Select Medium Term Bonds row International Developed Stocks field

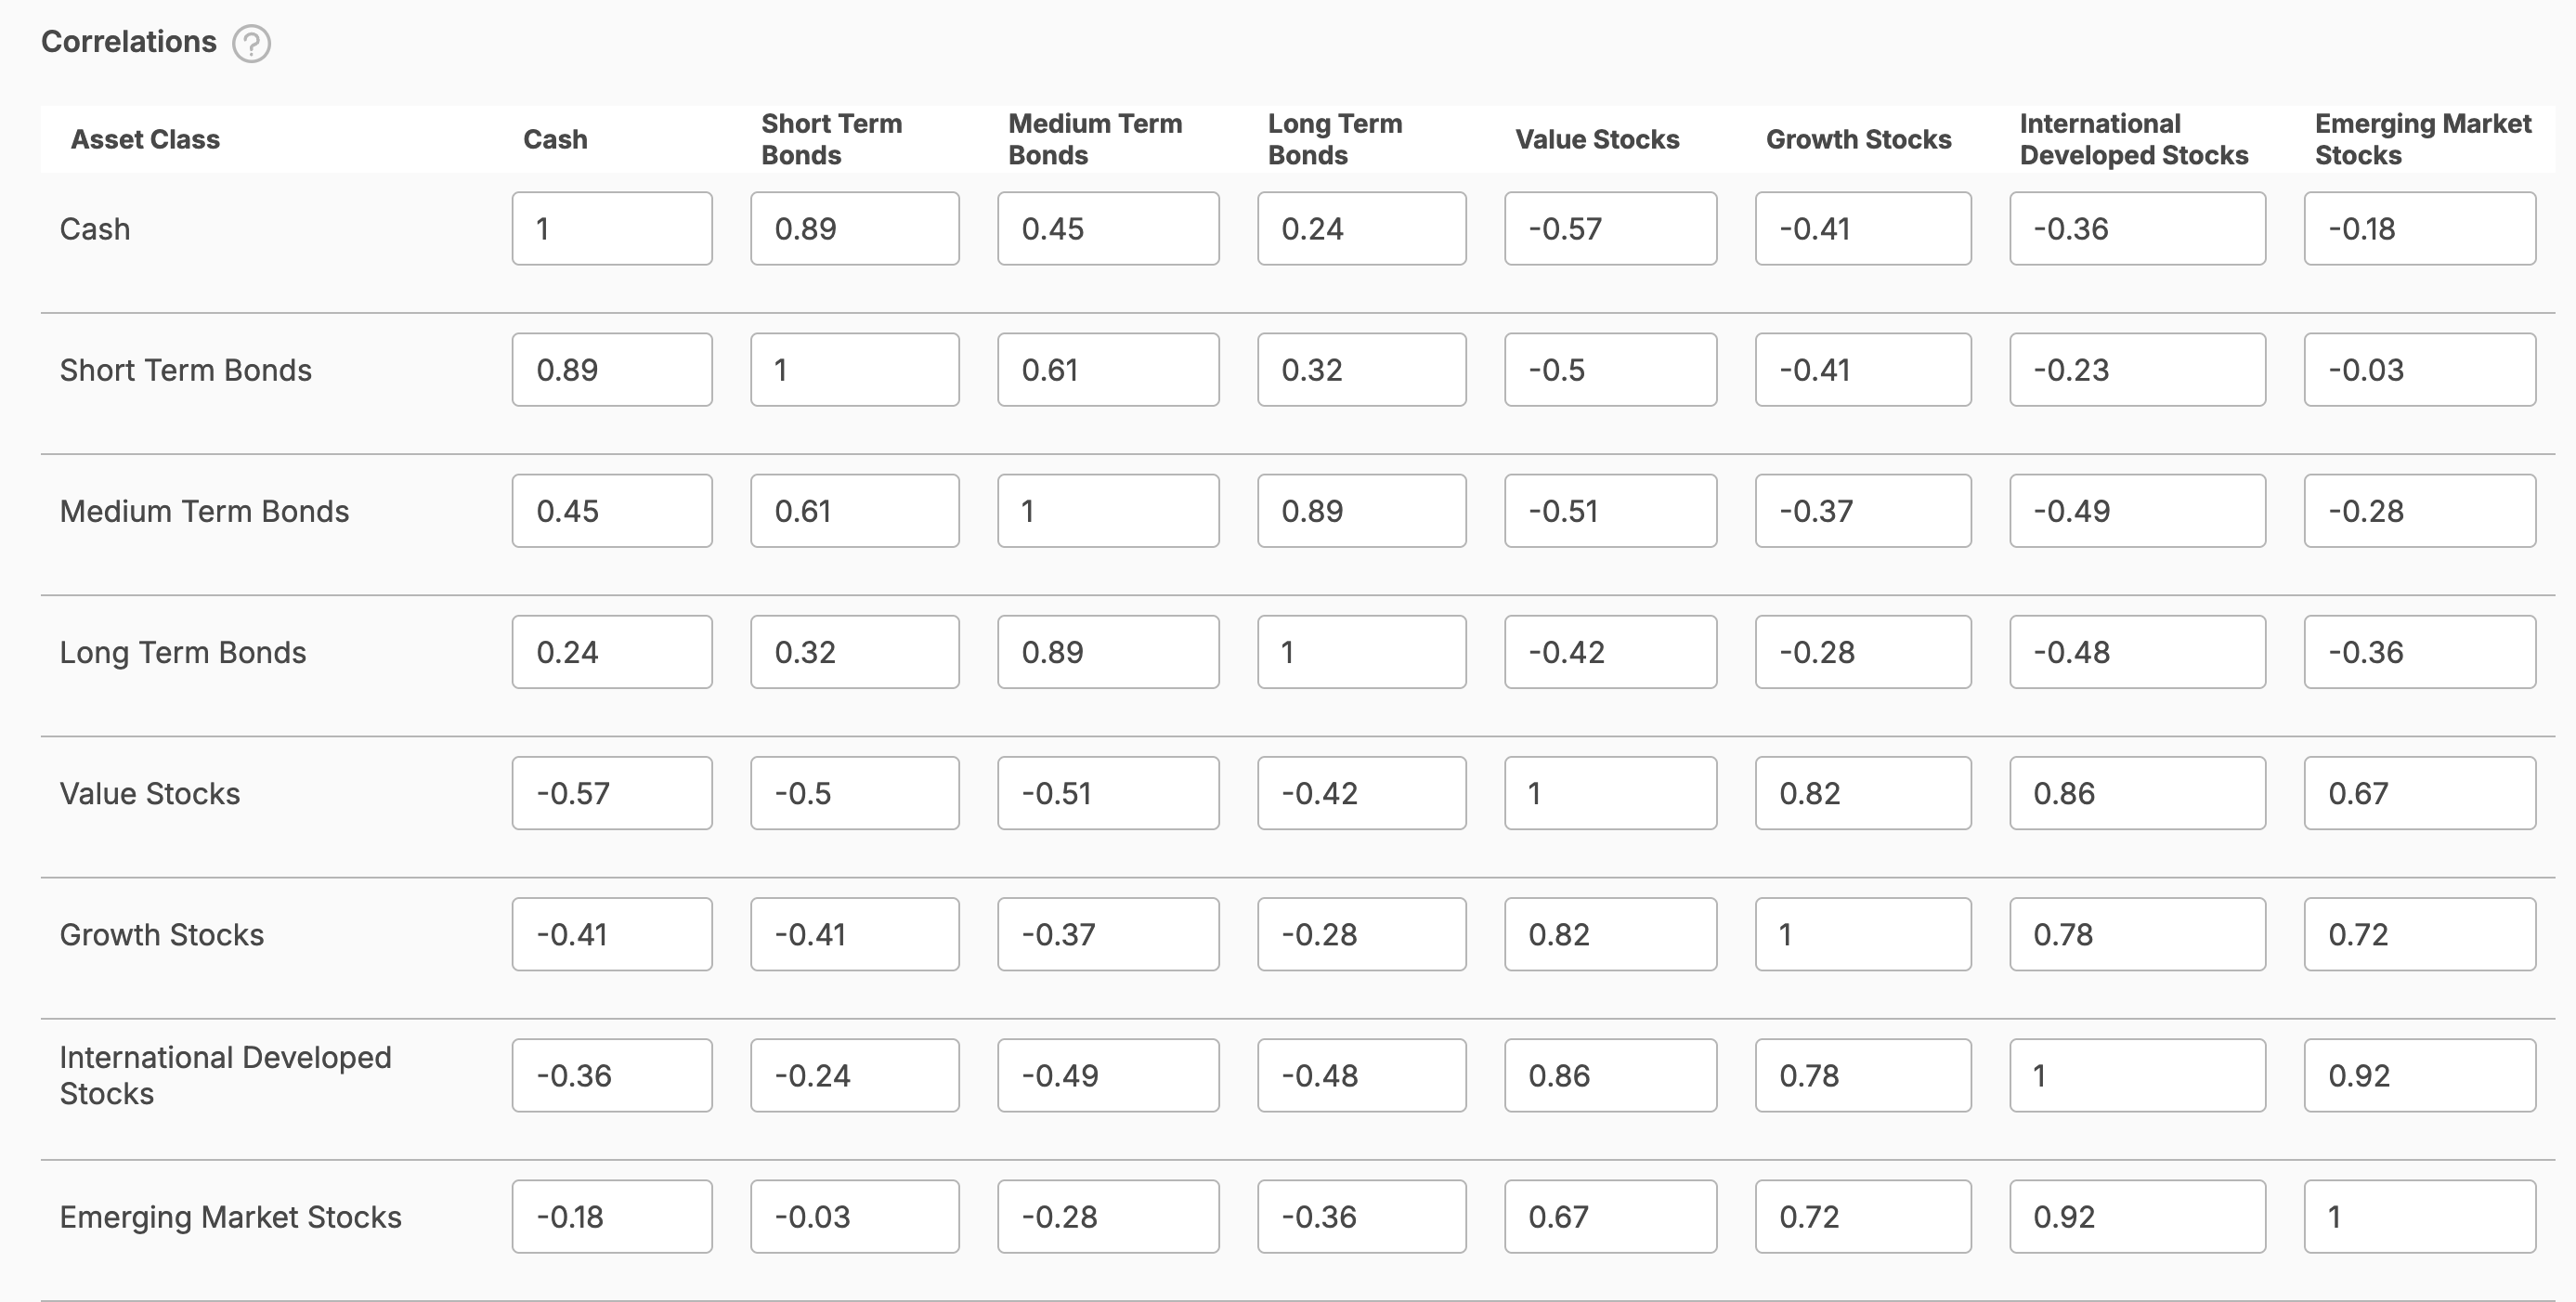[x=2137, y=511]
